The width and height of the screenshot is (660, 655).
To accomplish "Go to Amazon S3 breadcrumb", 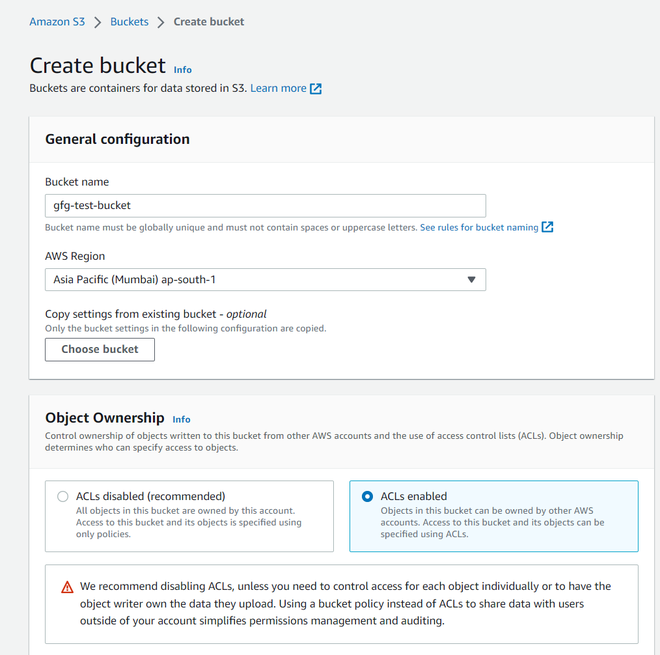I will pyautogui.click(x=57, y=22).
